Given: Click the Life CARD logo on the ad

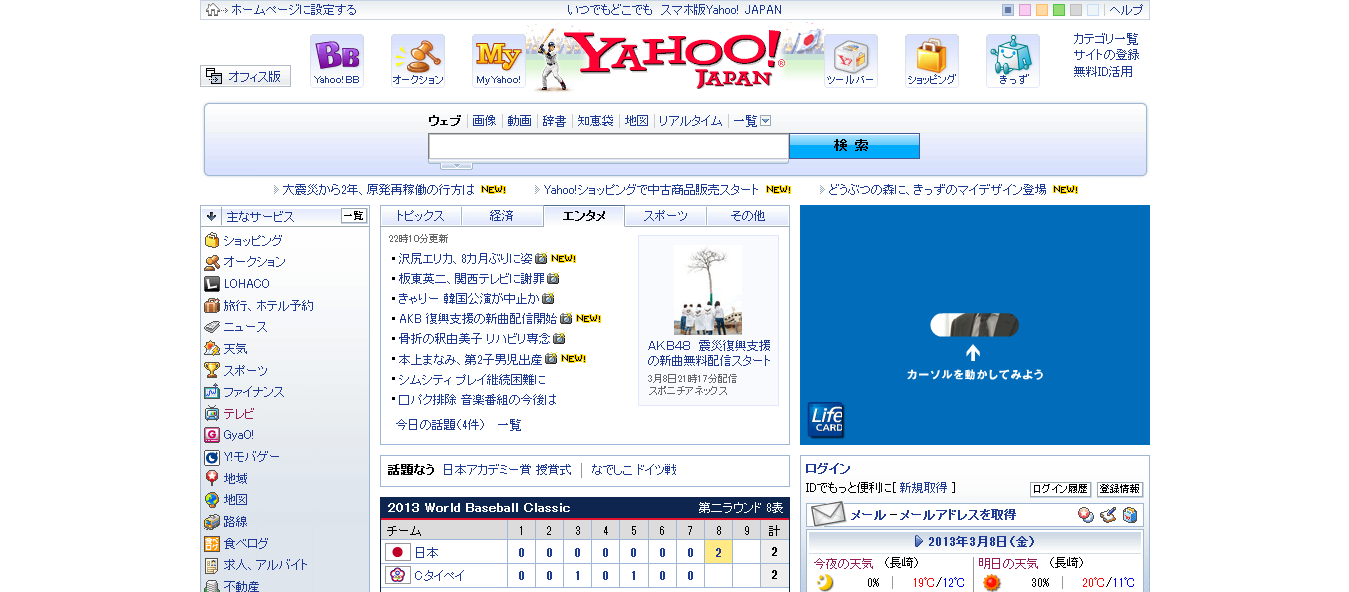Looking at the screenshot, I should 826,420.
